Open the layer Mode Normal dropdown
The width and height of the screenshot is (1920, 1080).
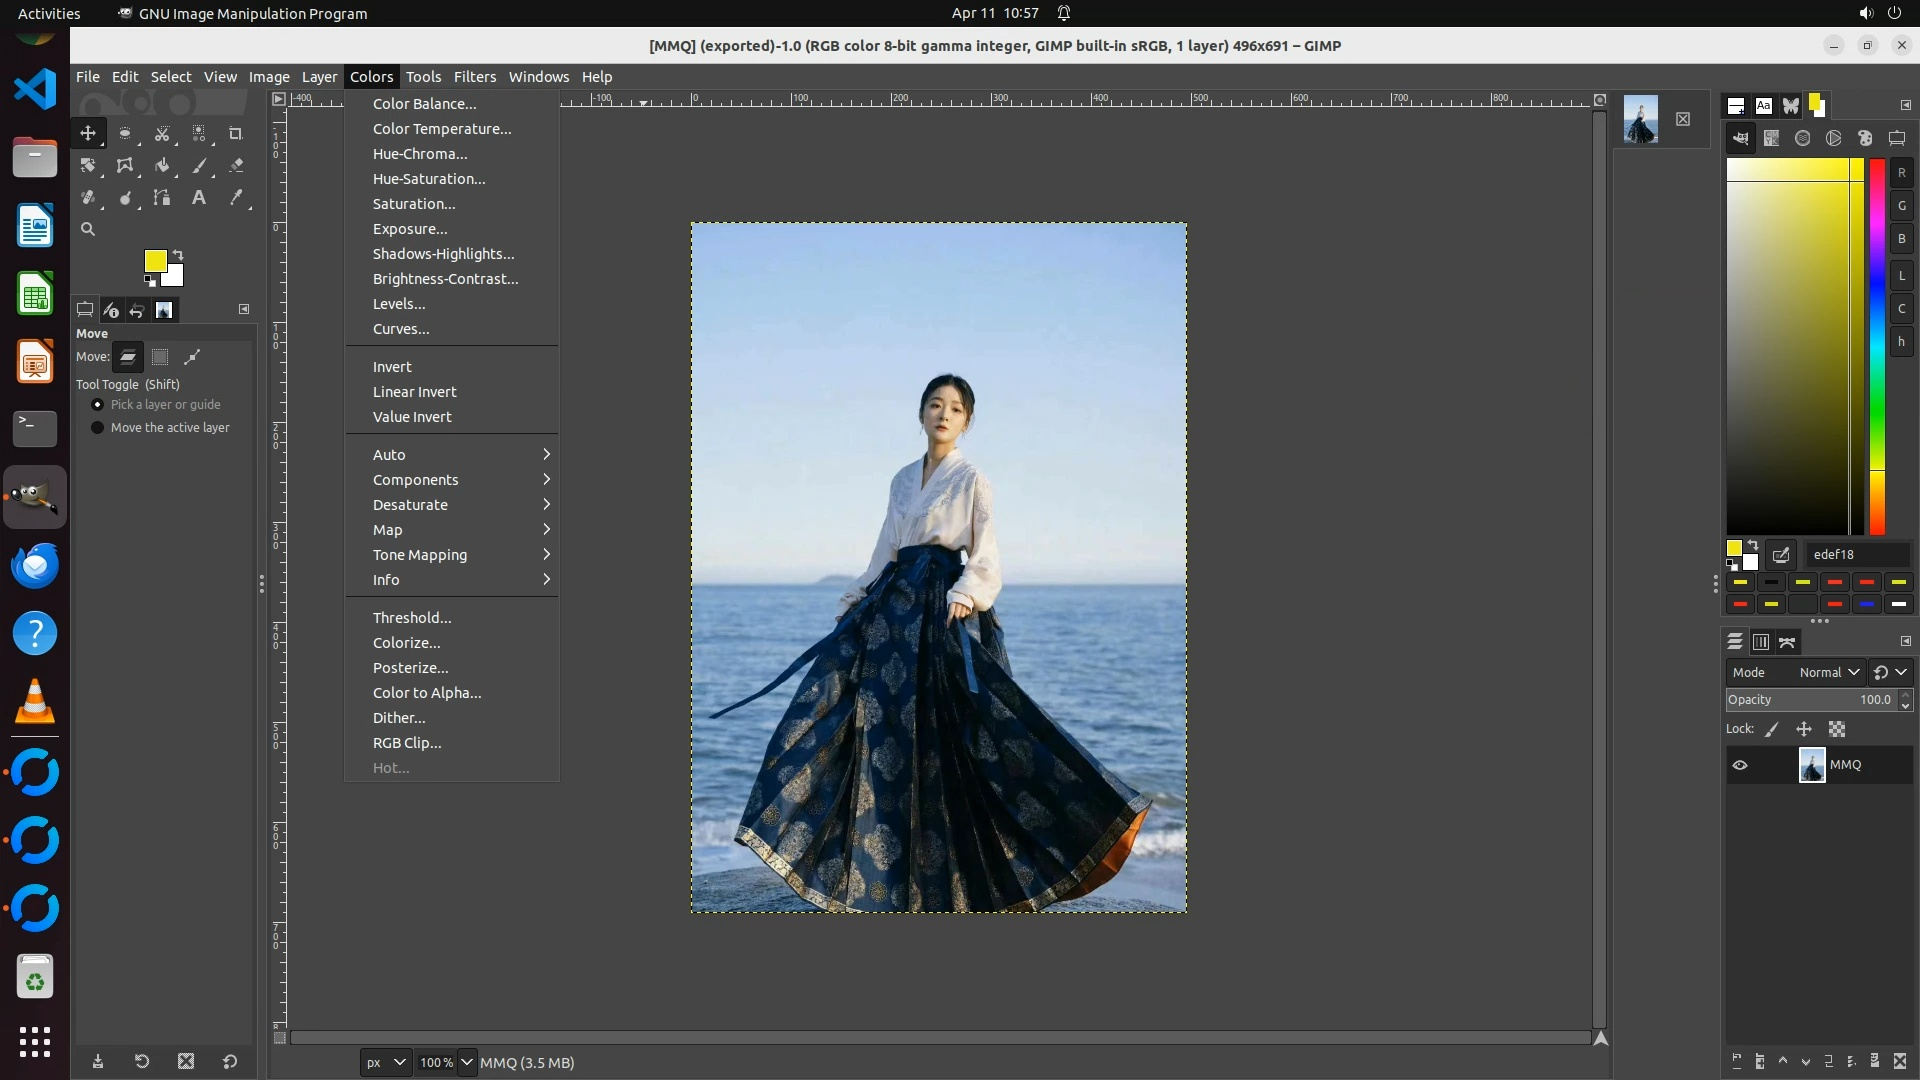pos(1828,673)
